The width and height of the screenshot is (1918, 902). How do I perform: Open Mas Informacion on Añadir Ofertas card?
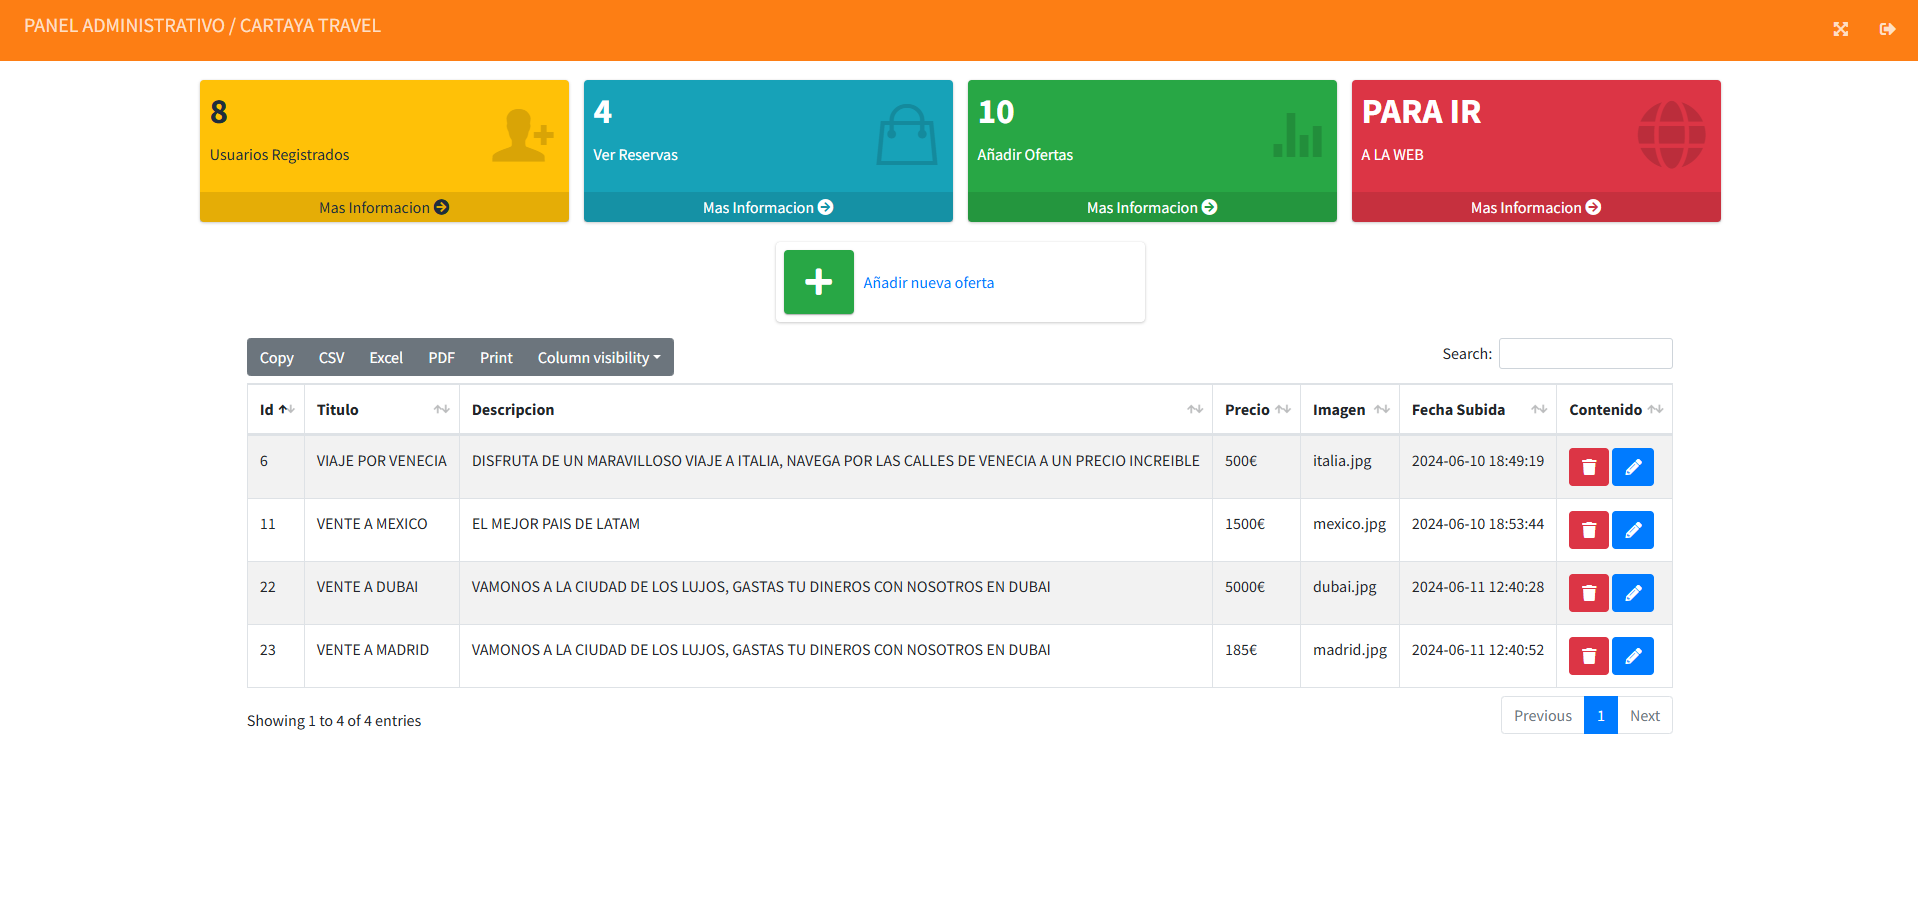[x=1152, y=207]
